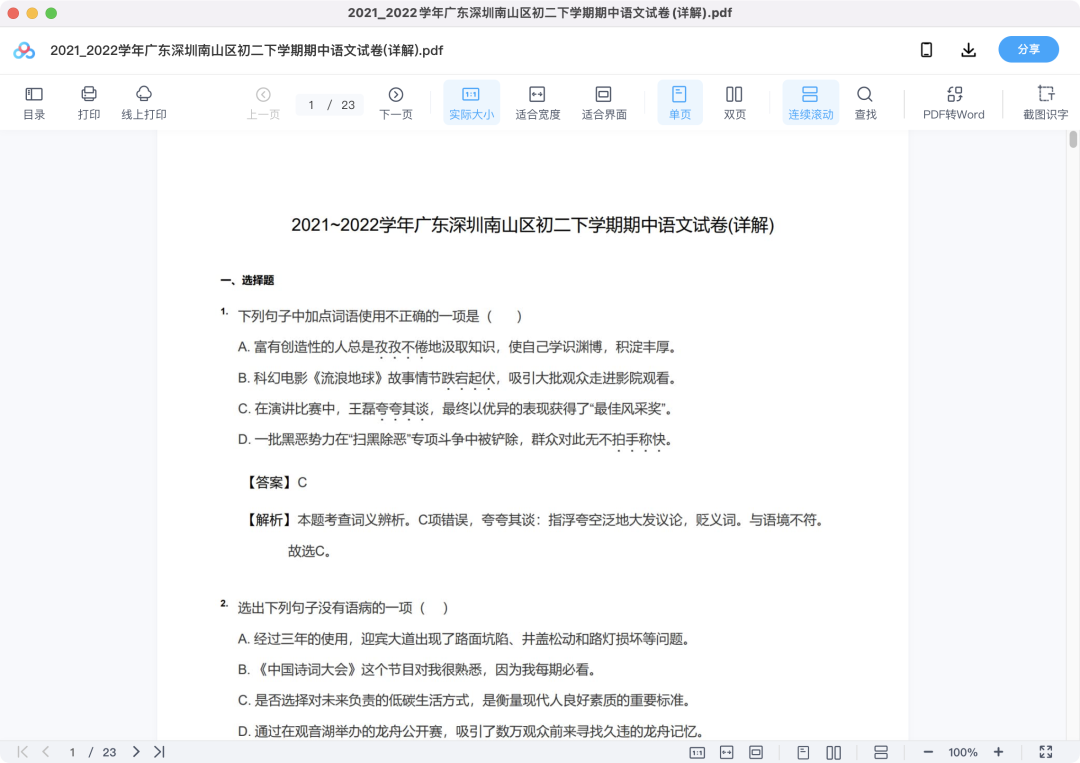The image size is (1080, 763).
Task: Click option B 《中国诗词大会》 line
Action: (417, 669)
